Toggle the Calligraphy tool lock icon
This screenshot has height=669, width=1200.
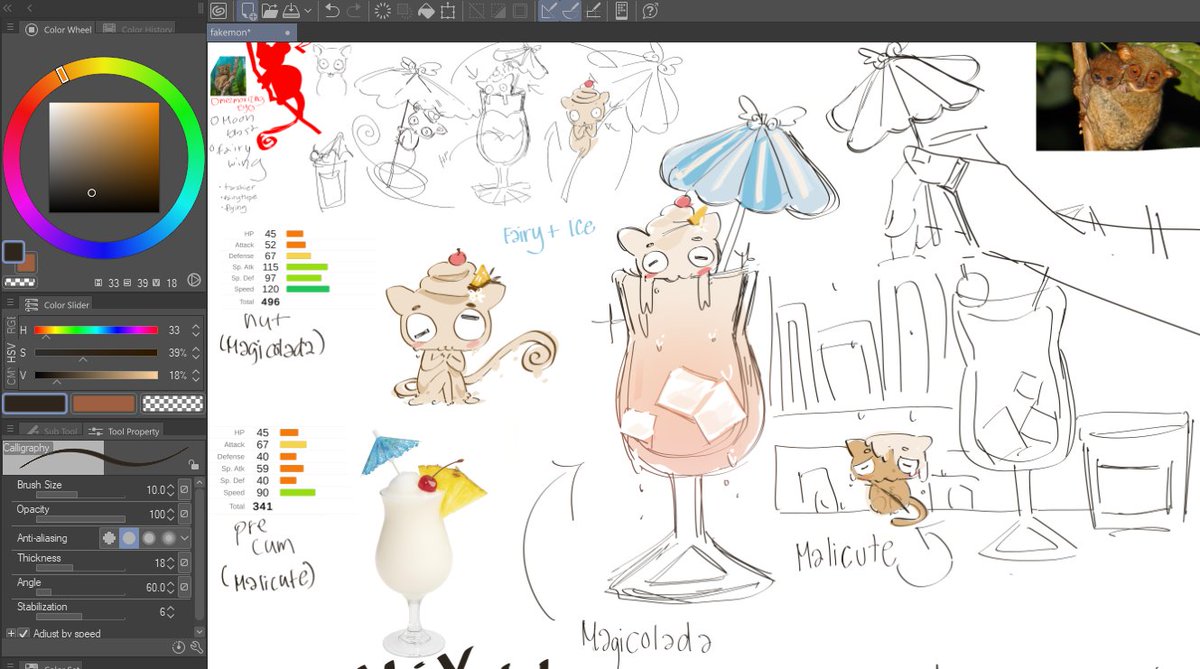pos(193,464)
